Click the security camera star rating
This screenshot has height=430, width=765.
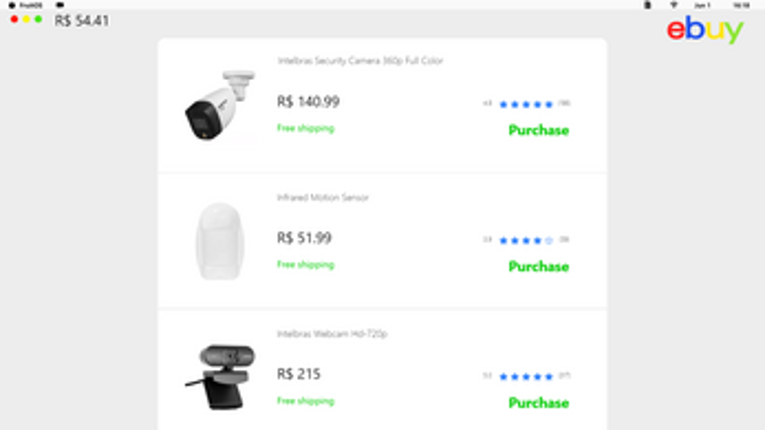(526, 104)
